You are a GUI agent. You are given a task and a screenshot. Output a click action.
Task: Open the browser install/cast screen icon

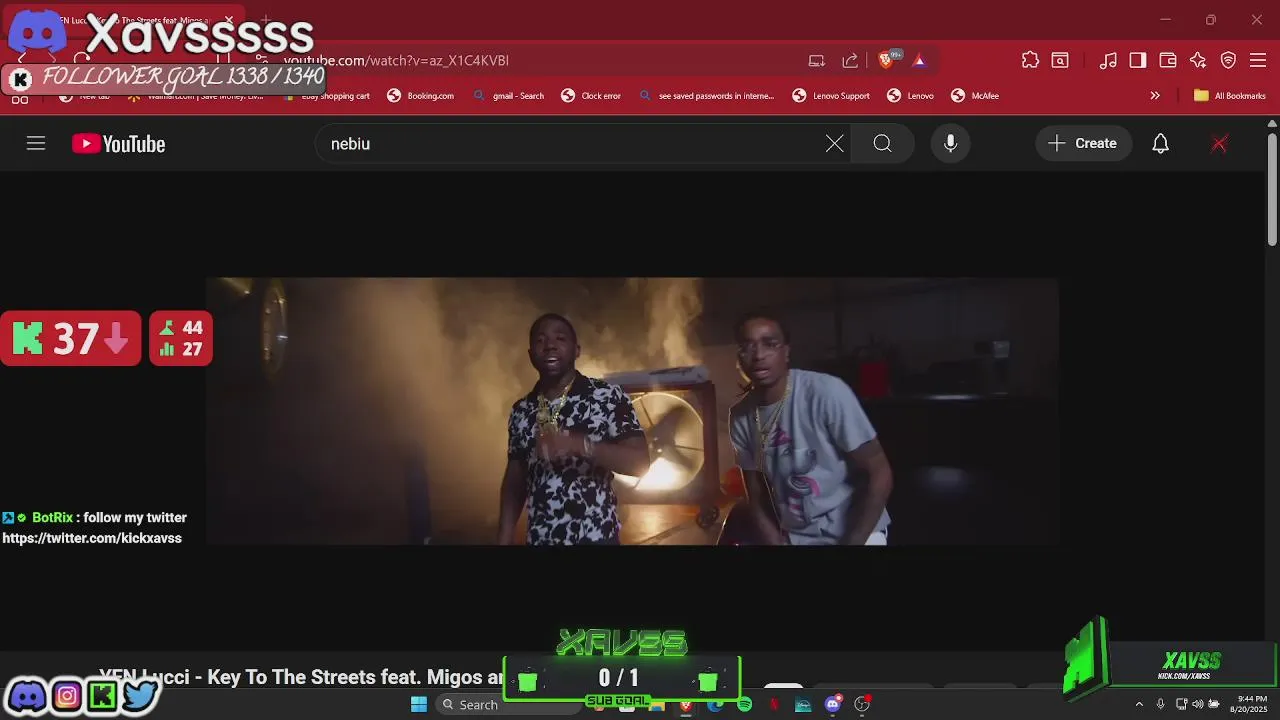pyautogui.click(x=817, y=61)
